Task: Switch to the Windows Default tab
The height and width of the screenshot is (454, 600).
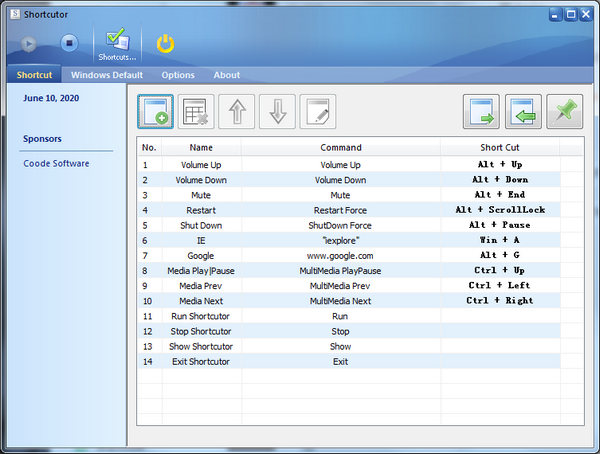Action: click(106, 75)
